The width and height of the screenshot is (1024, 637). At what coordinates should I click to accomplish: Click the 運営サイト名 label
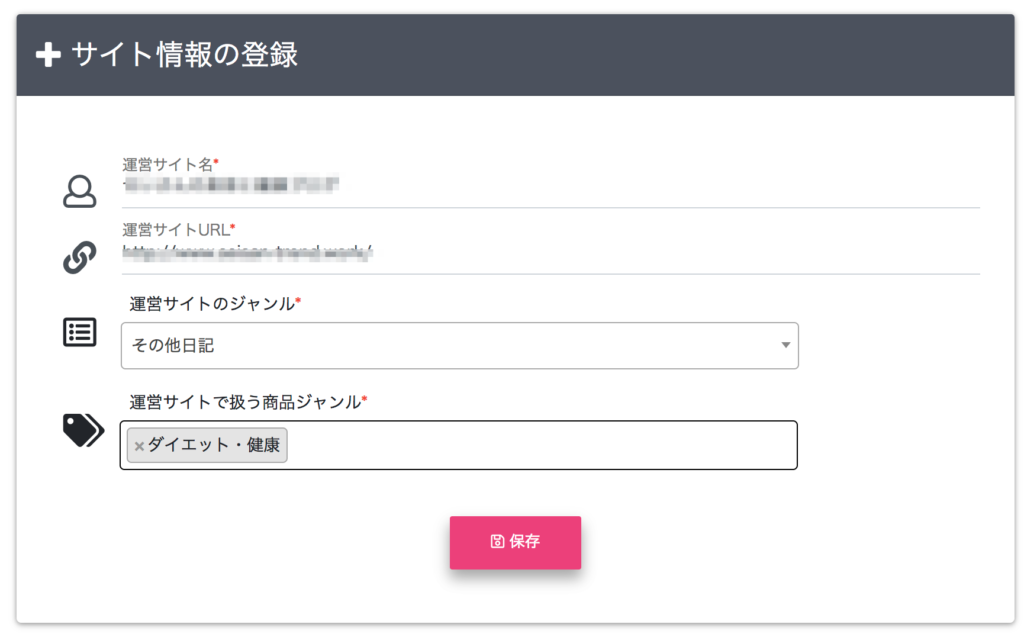pyautogui.click(x=168, y=164)
